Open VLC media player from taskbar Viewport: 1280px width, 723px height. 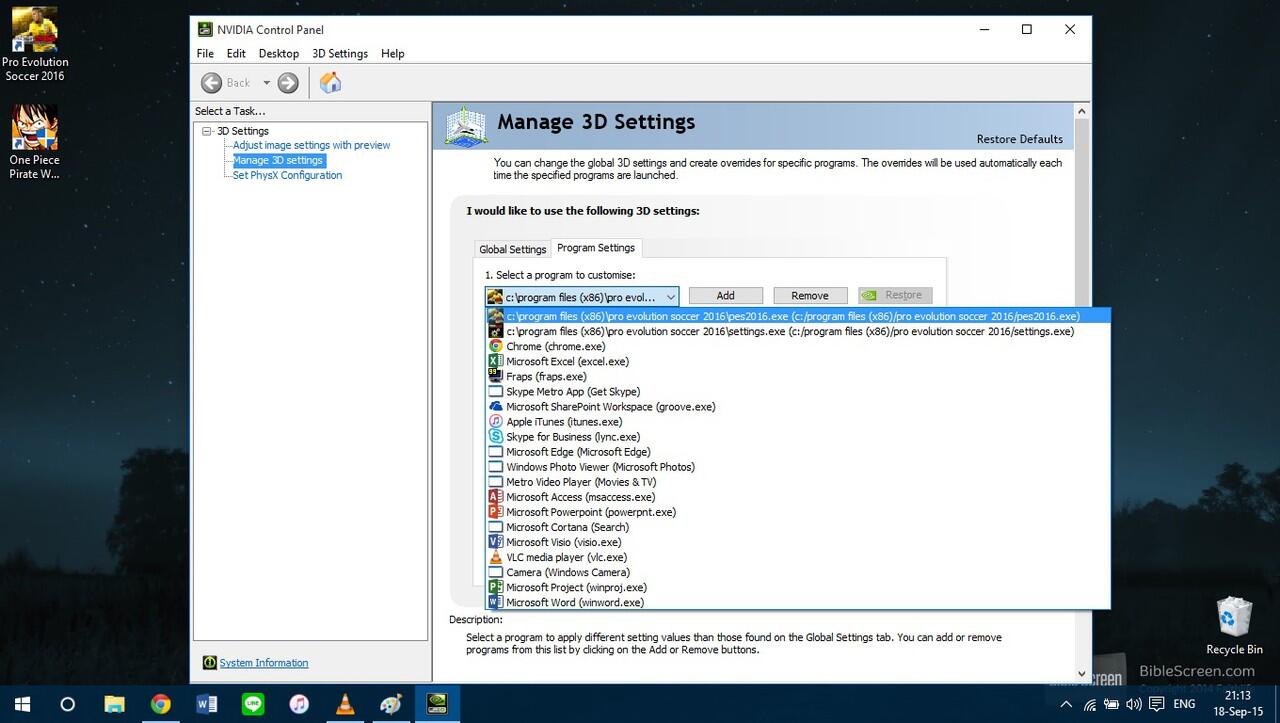click(345, 704)
